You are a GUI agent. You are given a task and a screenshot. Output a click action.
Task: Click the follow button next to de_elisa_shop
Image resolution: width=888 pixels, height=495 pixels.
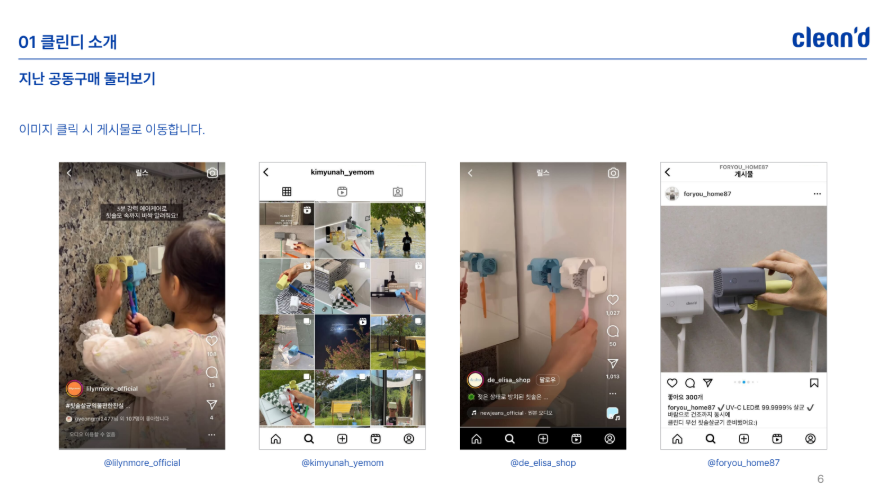click(548, 380)
